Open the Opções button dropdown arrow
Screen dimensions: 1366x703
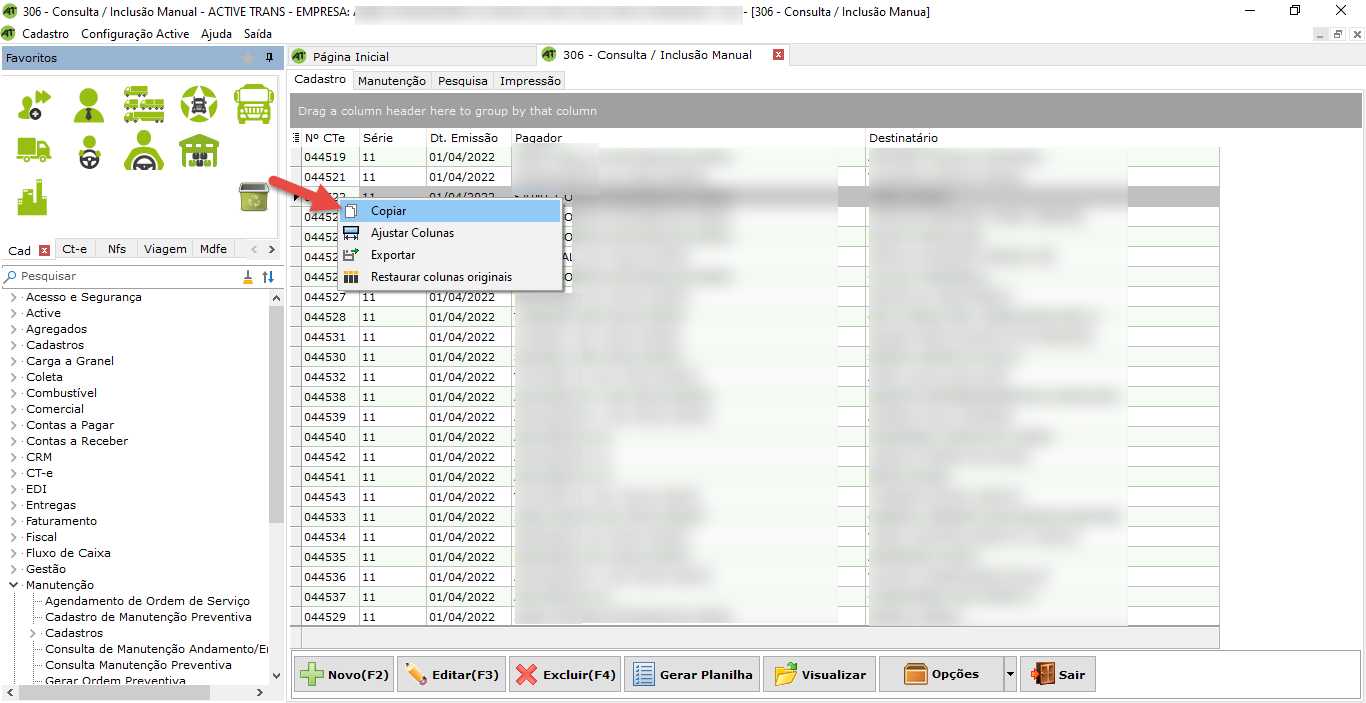pos(1010,675)
